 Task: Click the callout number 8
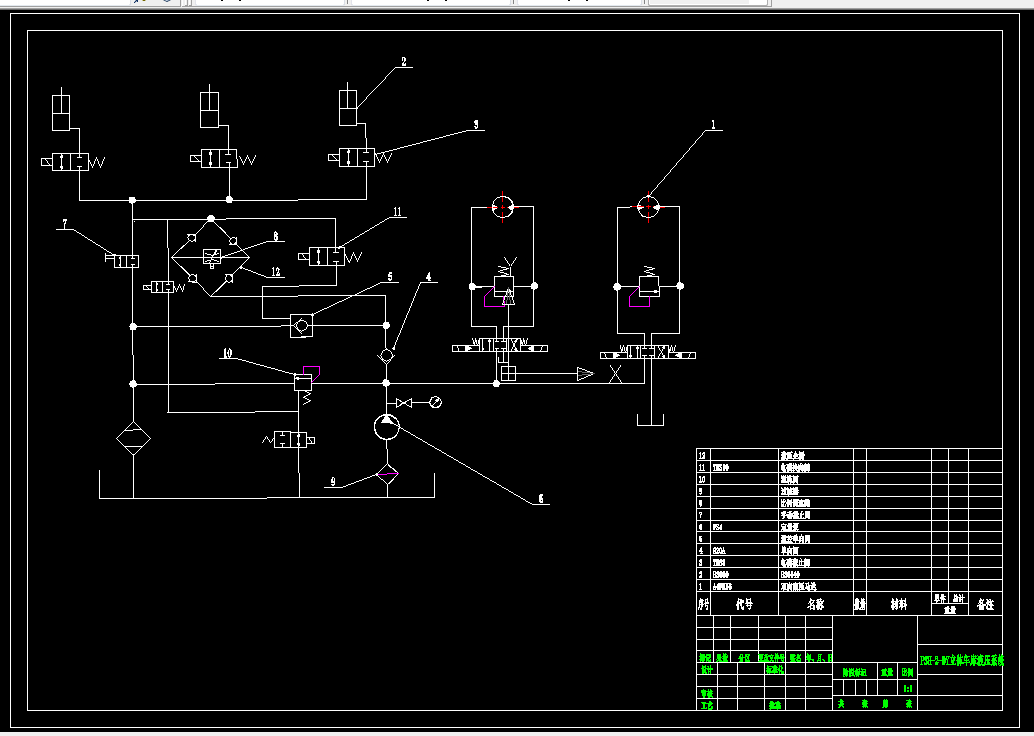coord(276,236)
